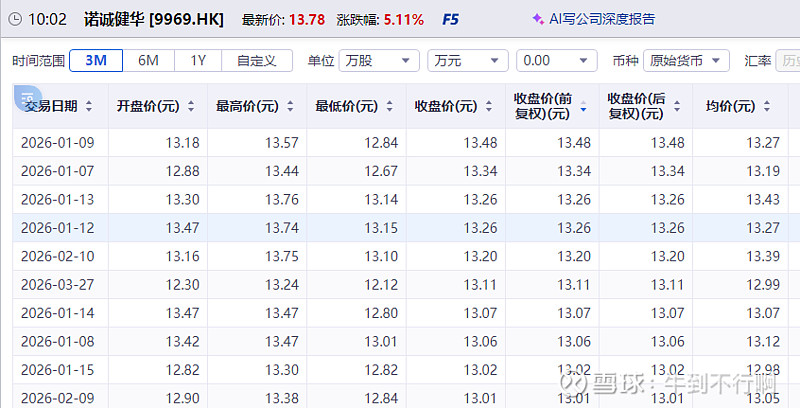The height and width of the screenshot is (408, 800).
Task: Select the row dated 2026-01-13
Action: (406, 199)
